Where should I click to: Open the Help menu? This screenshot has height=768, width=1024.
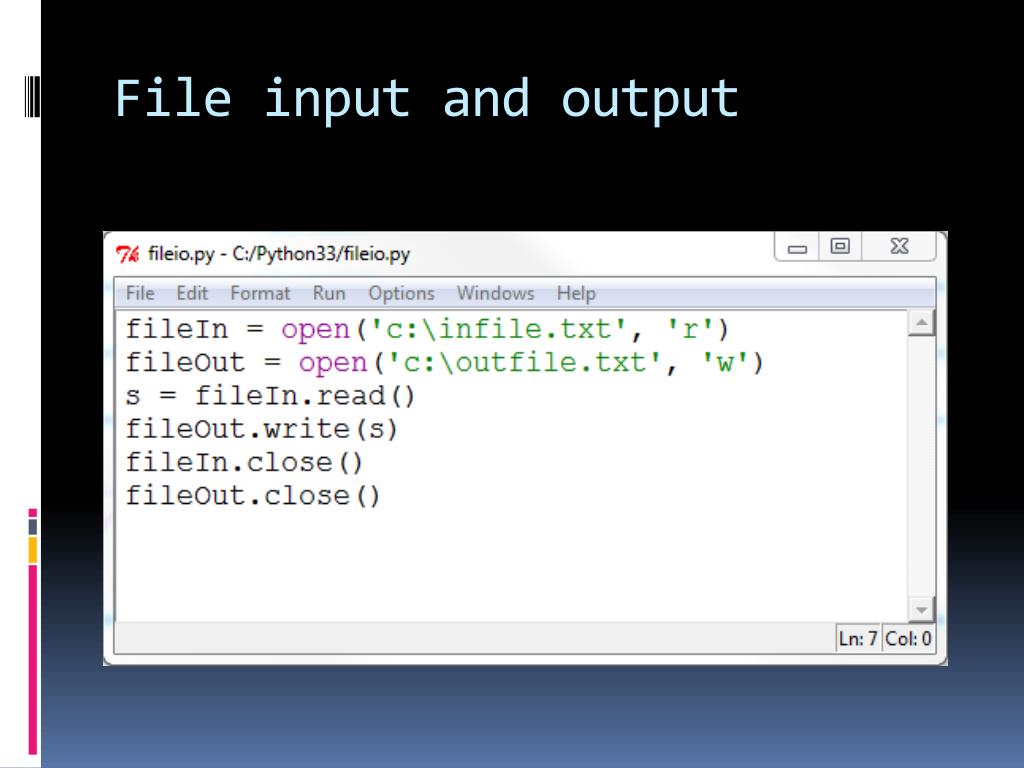pyautogui.click(x=576, y=293)
